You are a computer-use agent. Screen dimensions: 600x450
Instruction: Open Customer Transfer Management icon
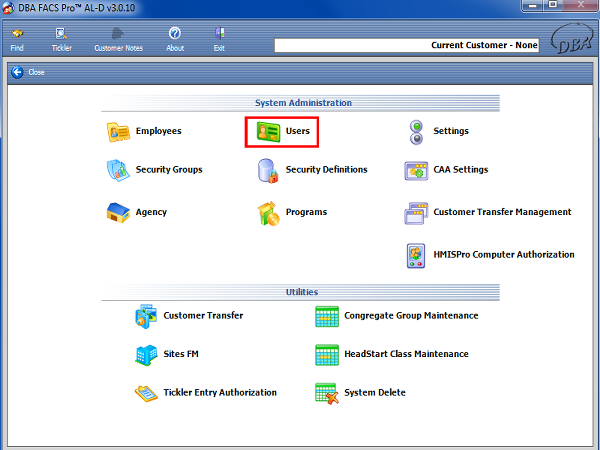point(416,213)
